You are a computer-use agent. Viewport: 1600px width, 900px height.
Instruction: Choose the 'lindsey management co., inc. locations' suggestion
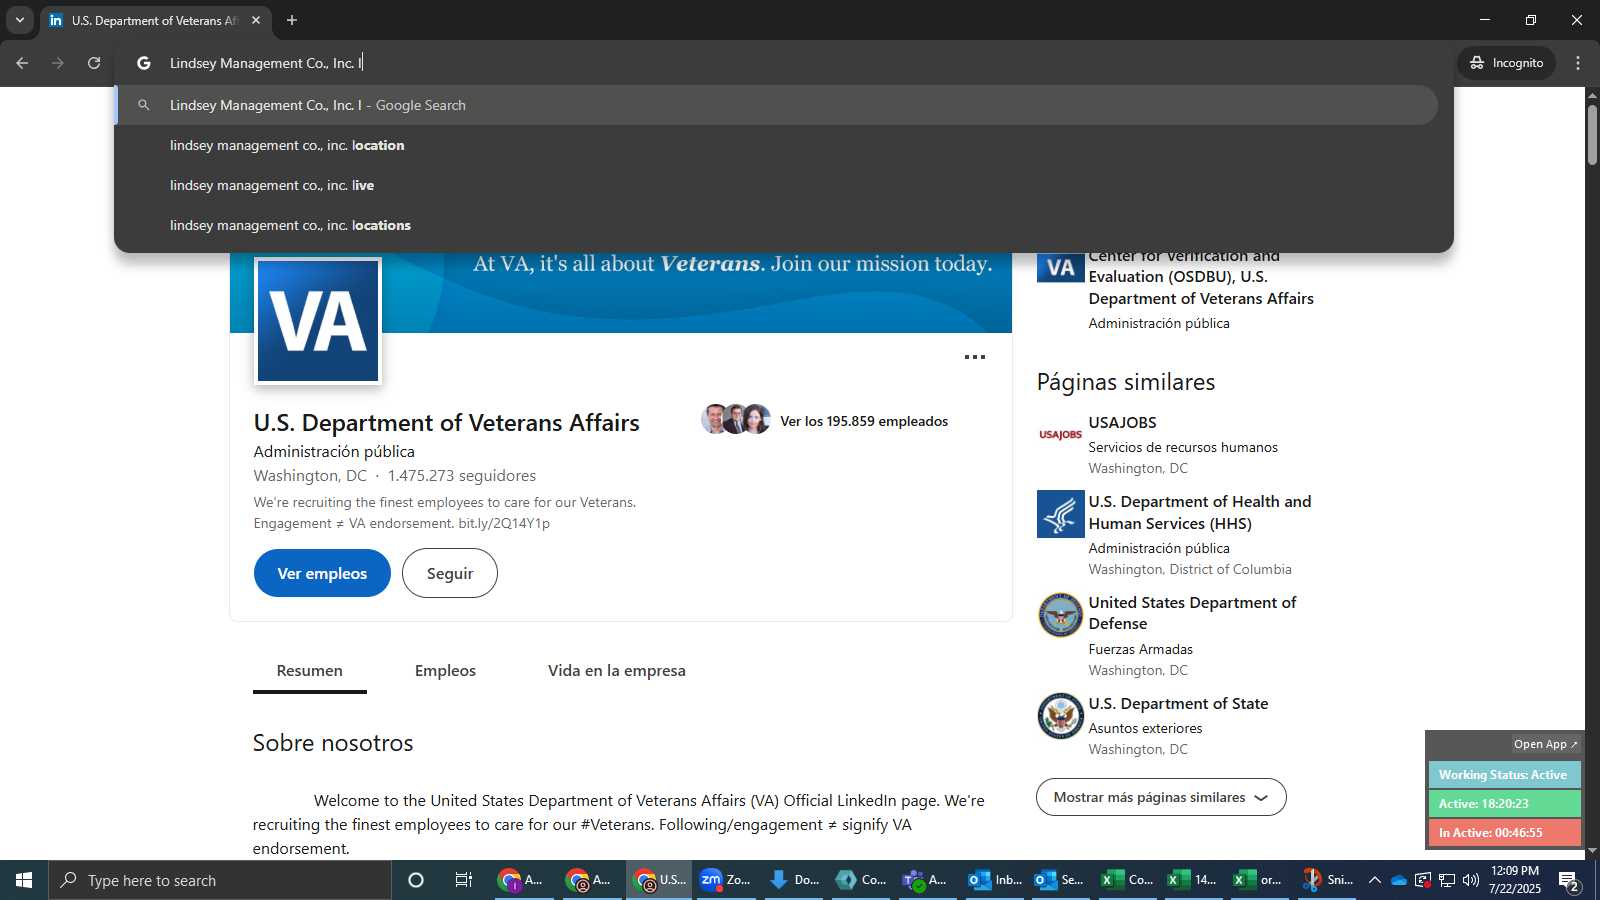point(778,225)
